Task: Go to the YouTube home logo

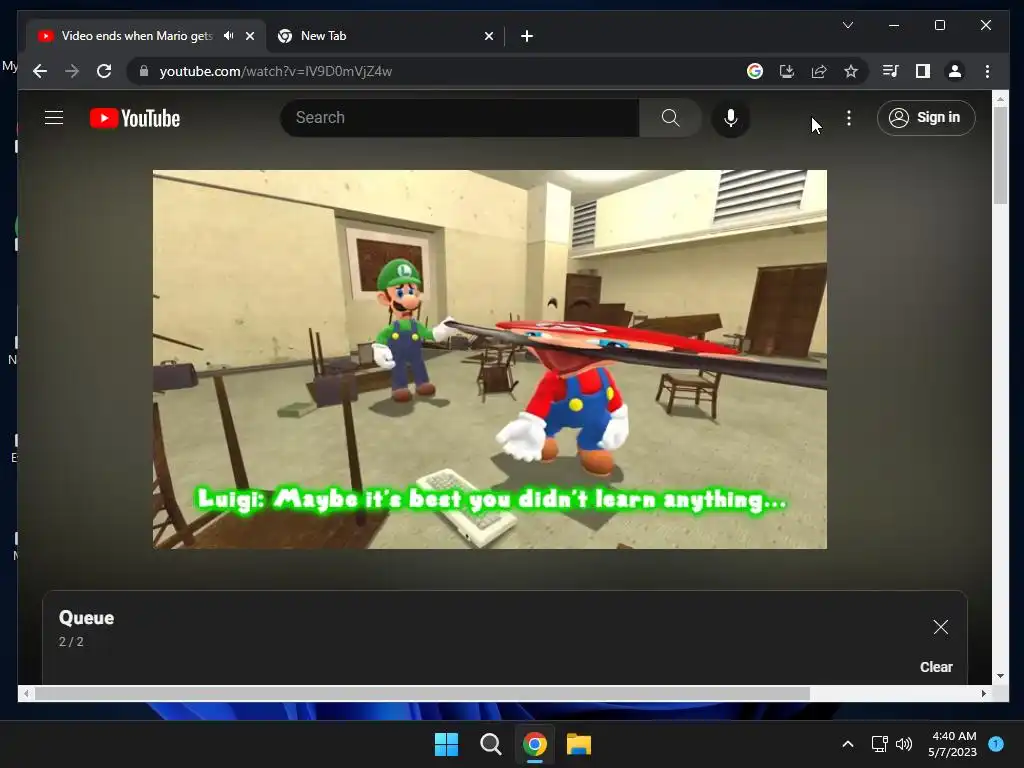Action: tap(135, 118)
